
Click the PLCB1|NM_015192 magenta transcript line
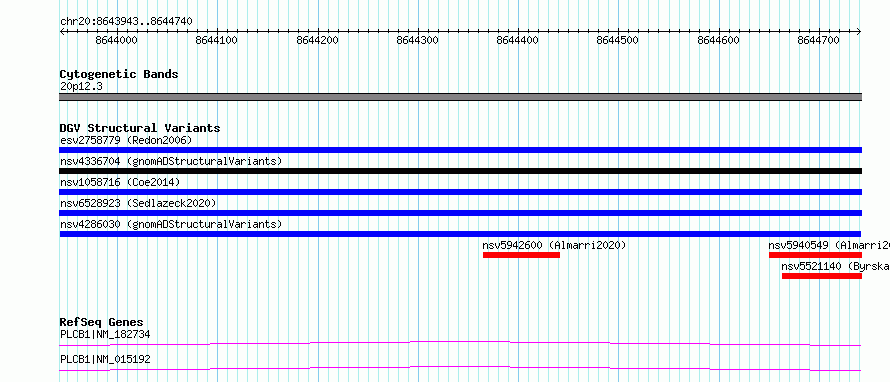pos(460,368)
